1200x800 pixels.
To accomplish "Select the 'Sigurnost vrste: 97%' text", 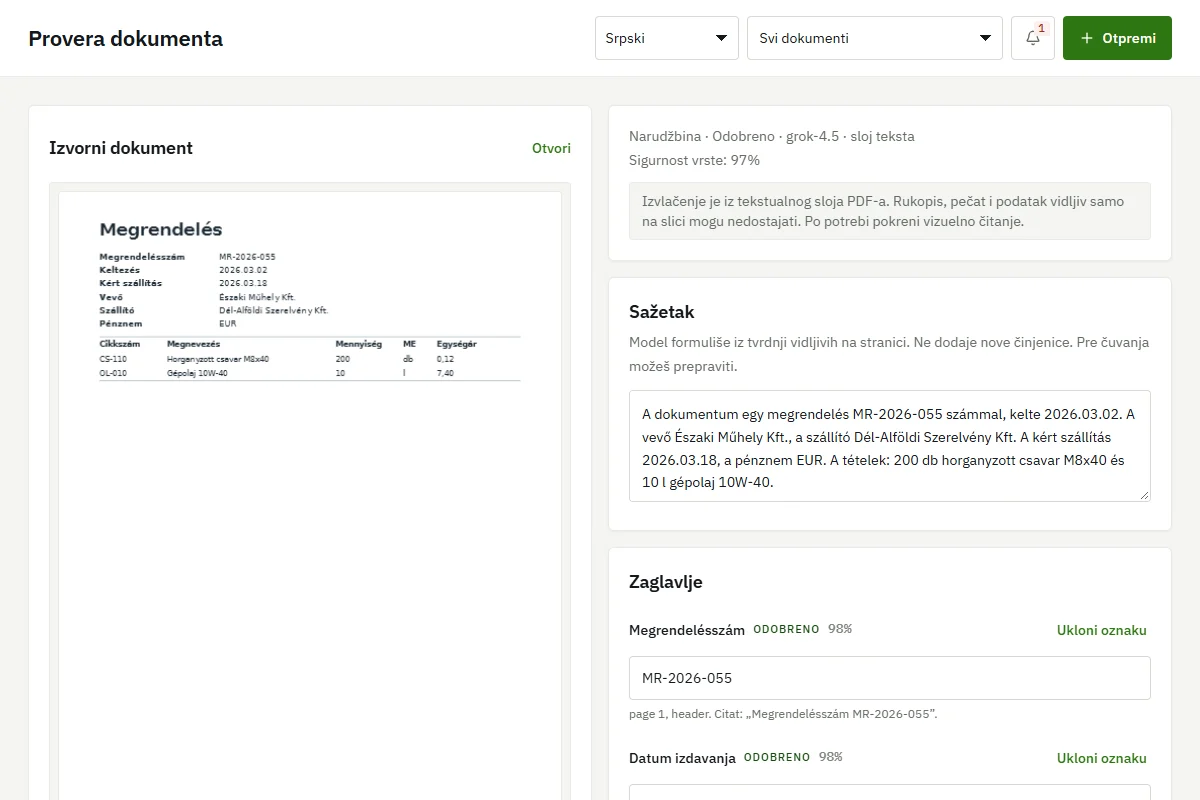I will point(695,160).
